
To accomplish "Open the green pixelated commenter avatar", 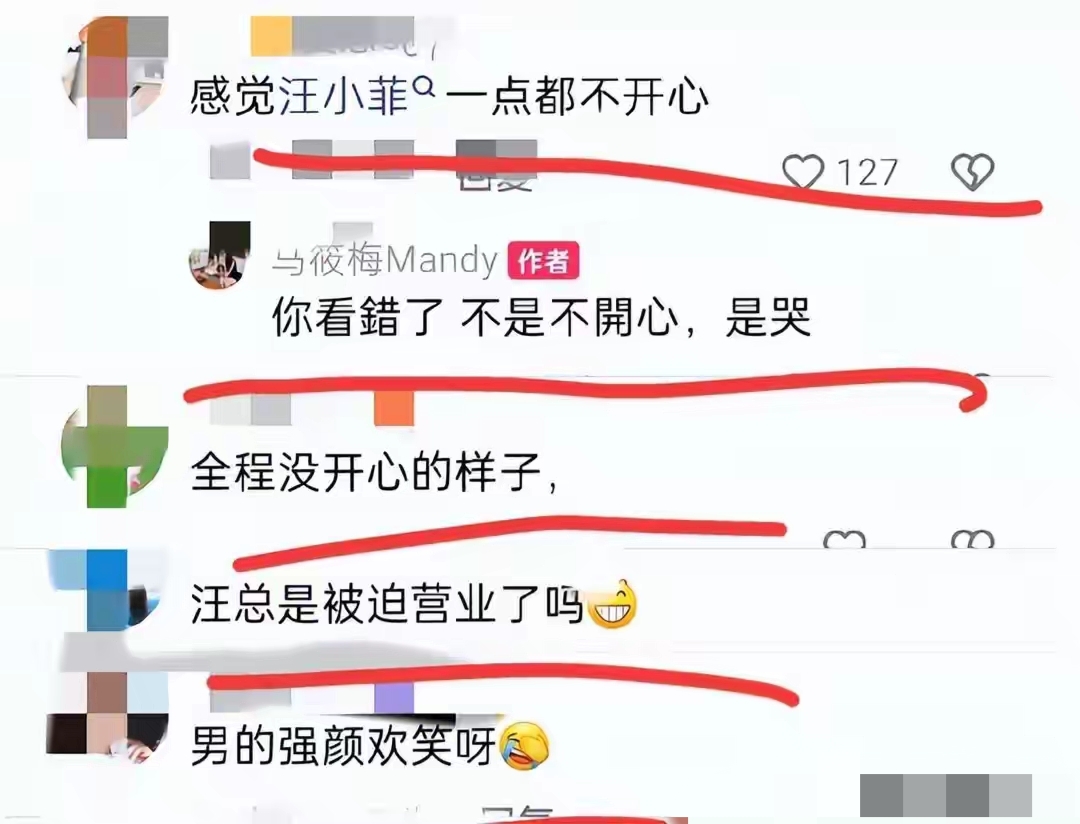I will (115, 446).
